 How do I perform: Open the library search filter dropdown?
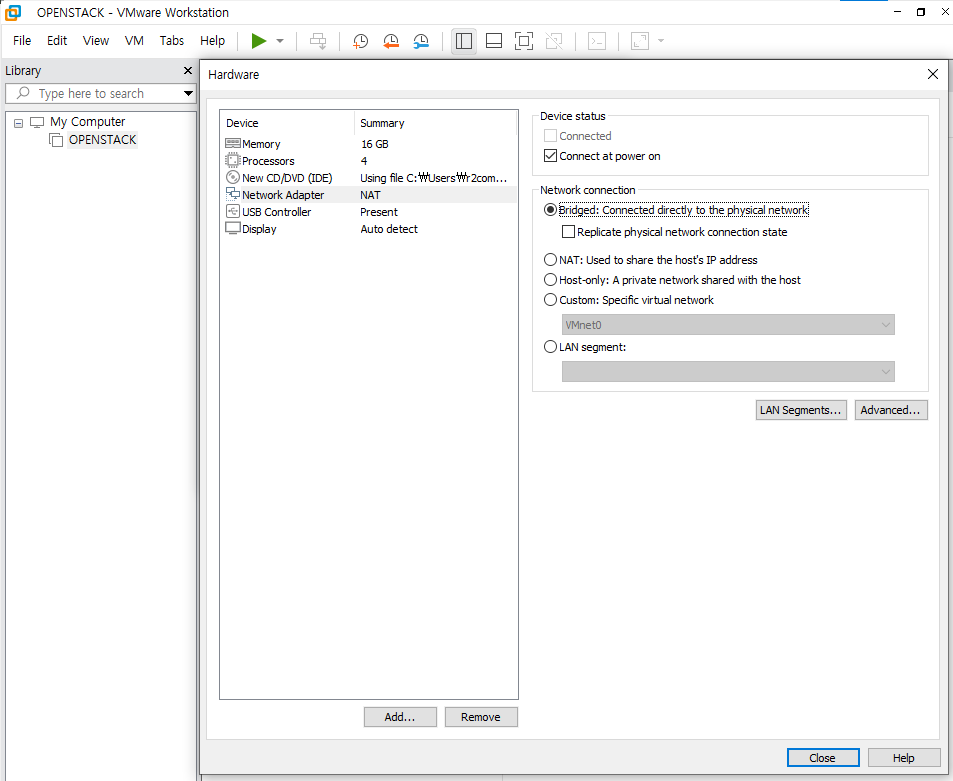pos(188,93)
